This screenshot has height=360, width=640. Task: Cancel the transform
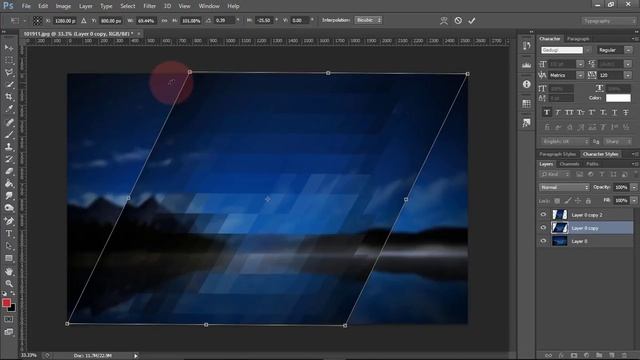[458, 20]
